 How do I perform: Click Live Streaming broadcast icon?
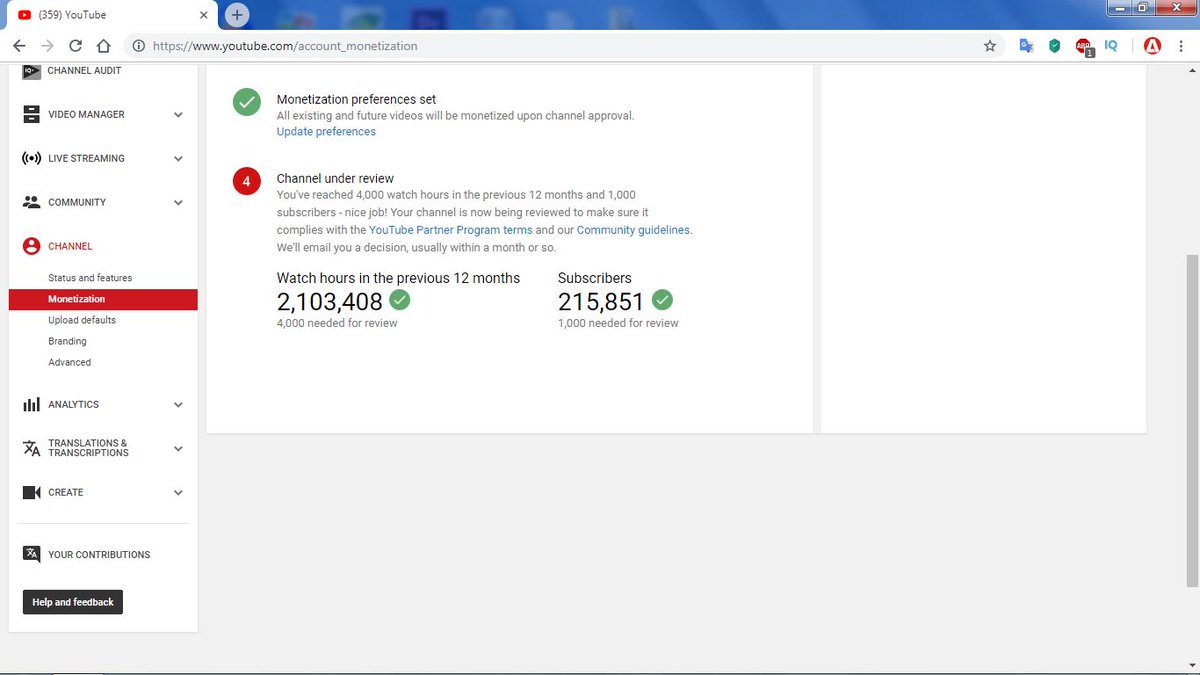[31, 158]
